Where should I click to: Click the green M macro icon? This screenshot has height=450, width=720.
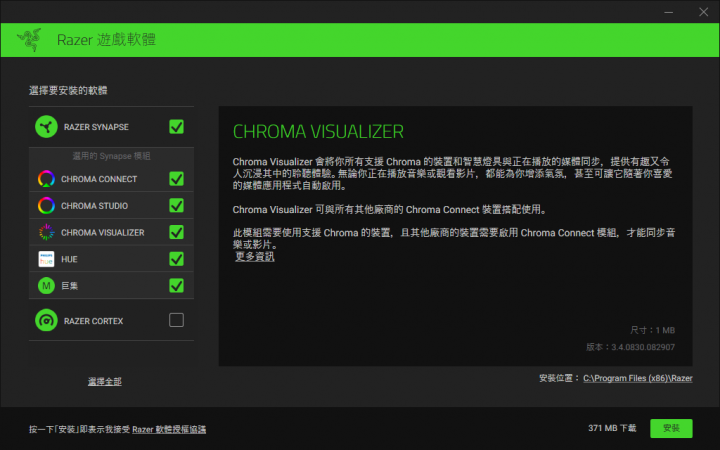[46, 286]
